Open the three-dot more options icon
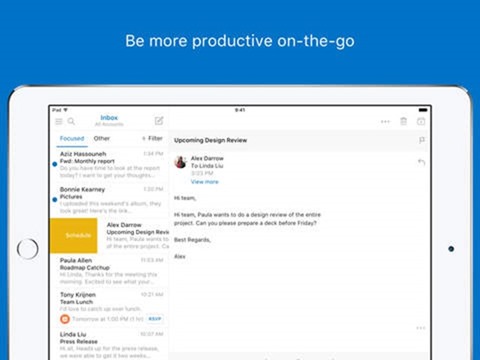This screenshot has height=360, width=480. point(385,122)
